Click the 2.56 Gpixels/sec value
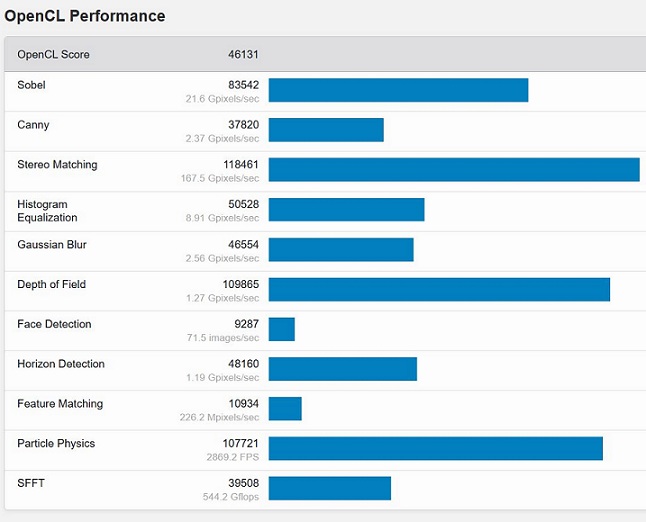 [x=222, y=258]
